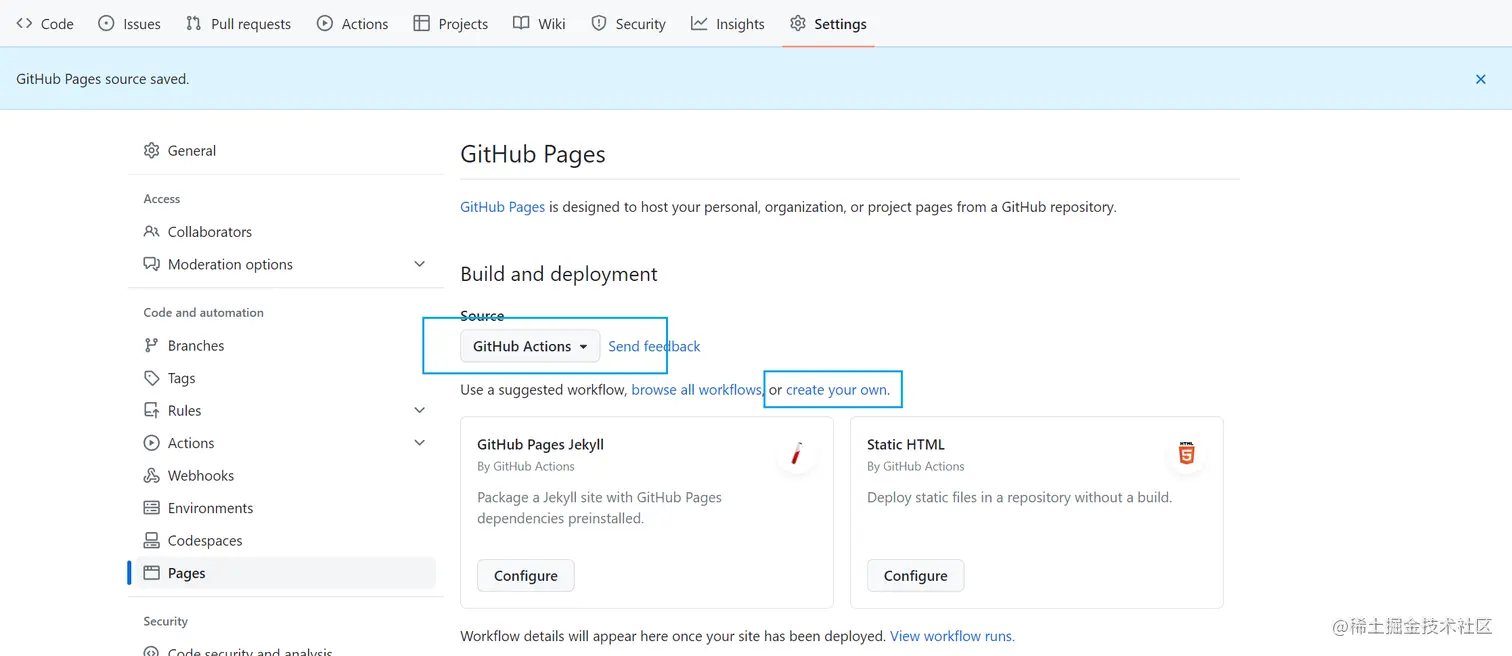Image resolution: width=1512 pixels, height=656 pixels.
Task: Open the 'View workflow runs' link
Action: [x=952, y=636]
